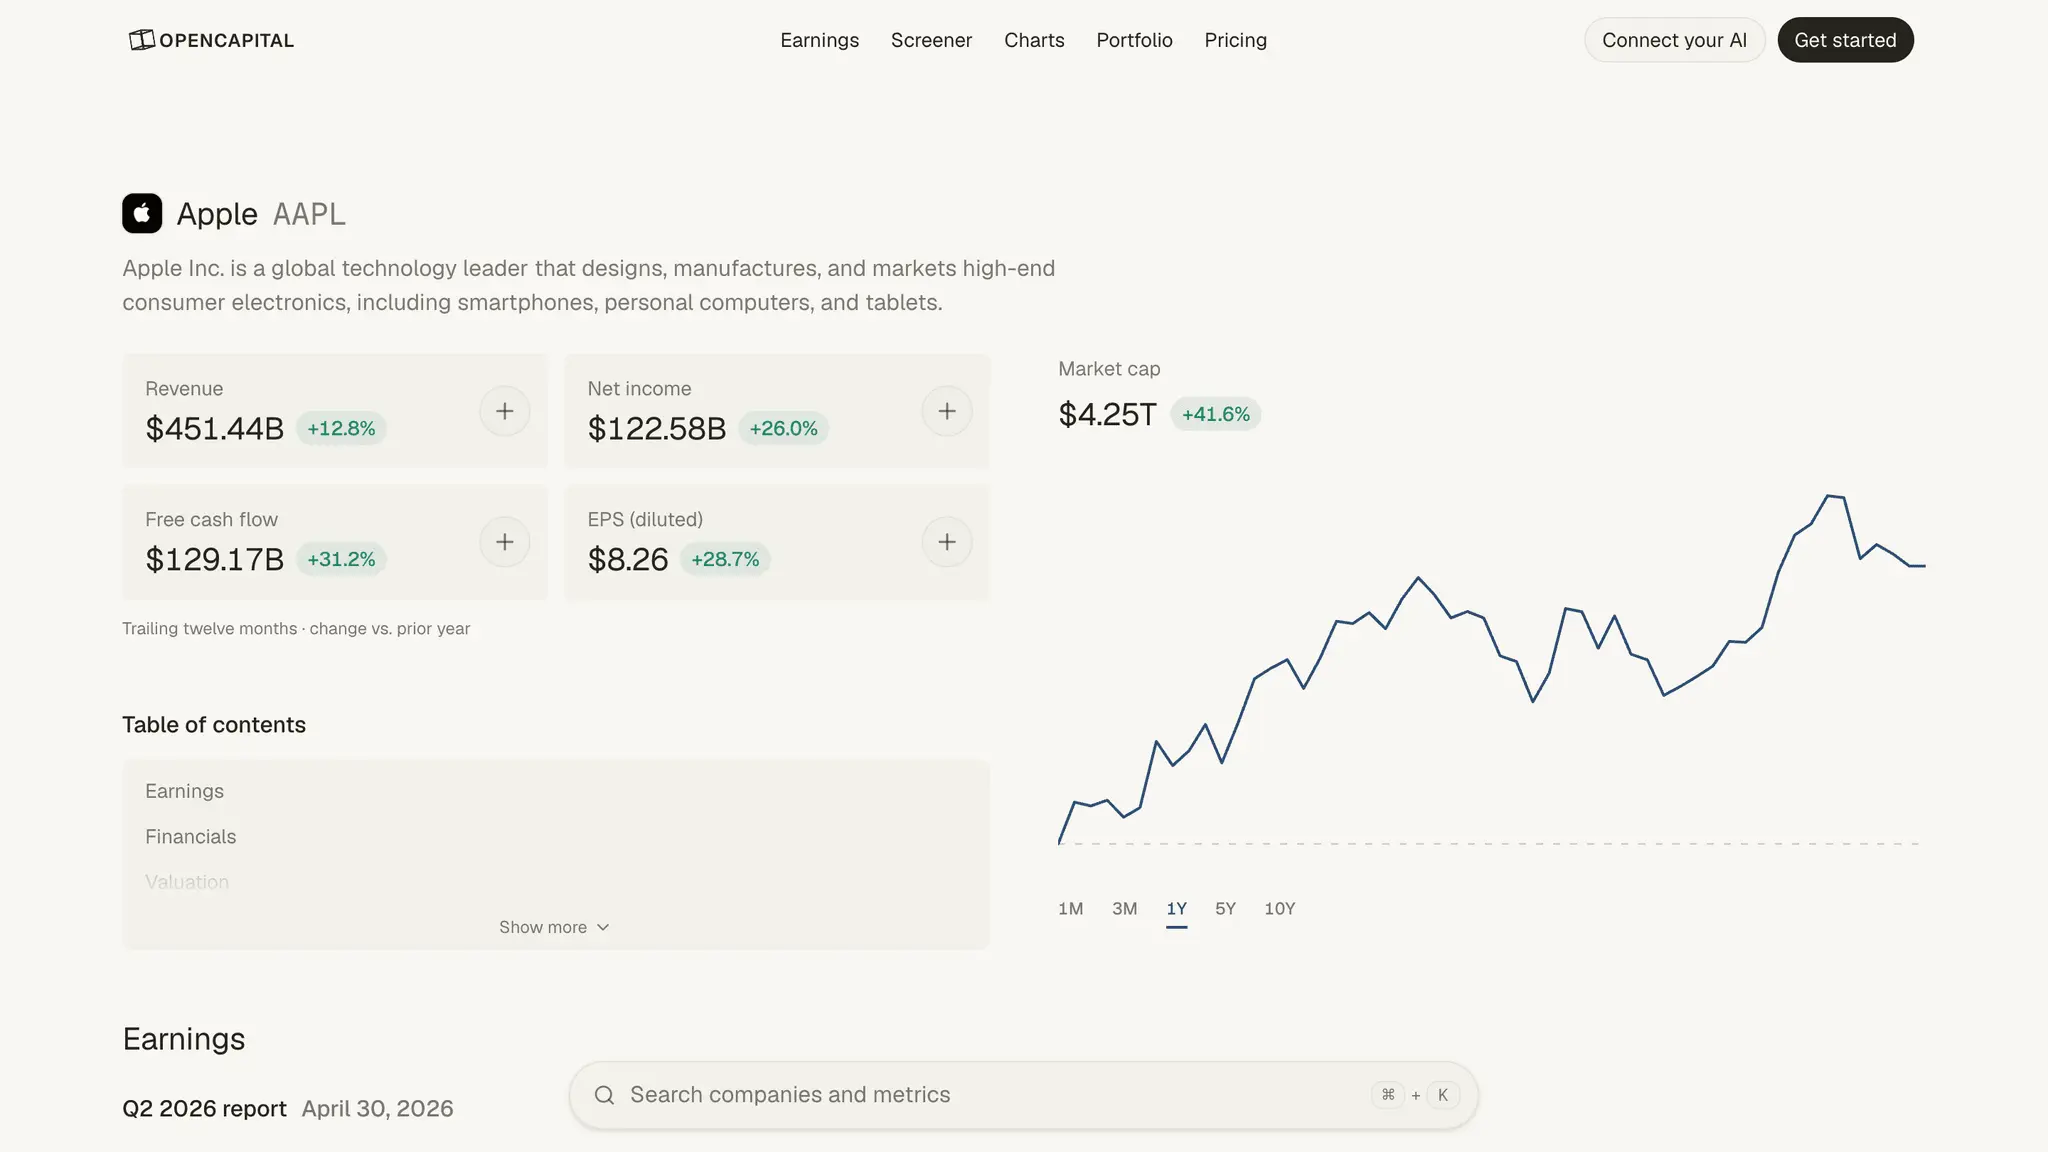Open the Pricing nav item
This screenshot has height=1152, width=2048.
1235,40
